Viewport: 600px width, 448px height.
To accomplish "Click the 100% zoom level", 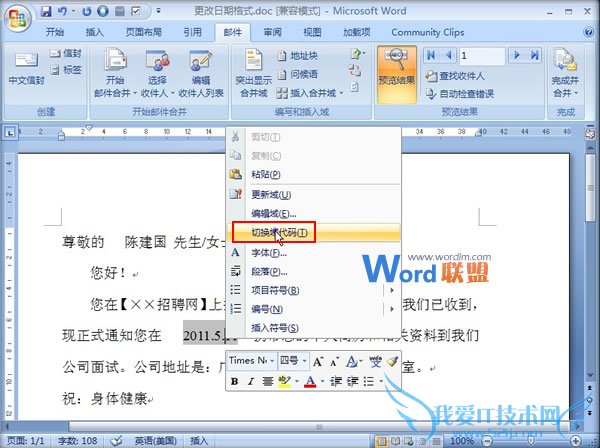I will coord(462,441).
